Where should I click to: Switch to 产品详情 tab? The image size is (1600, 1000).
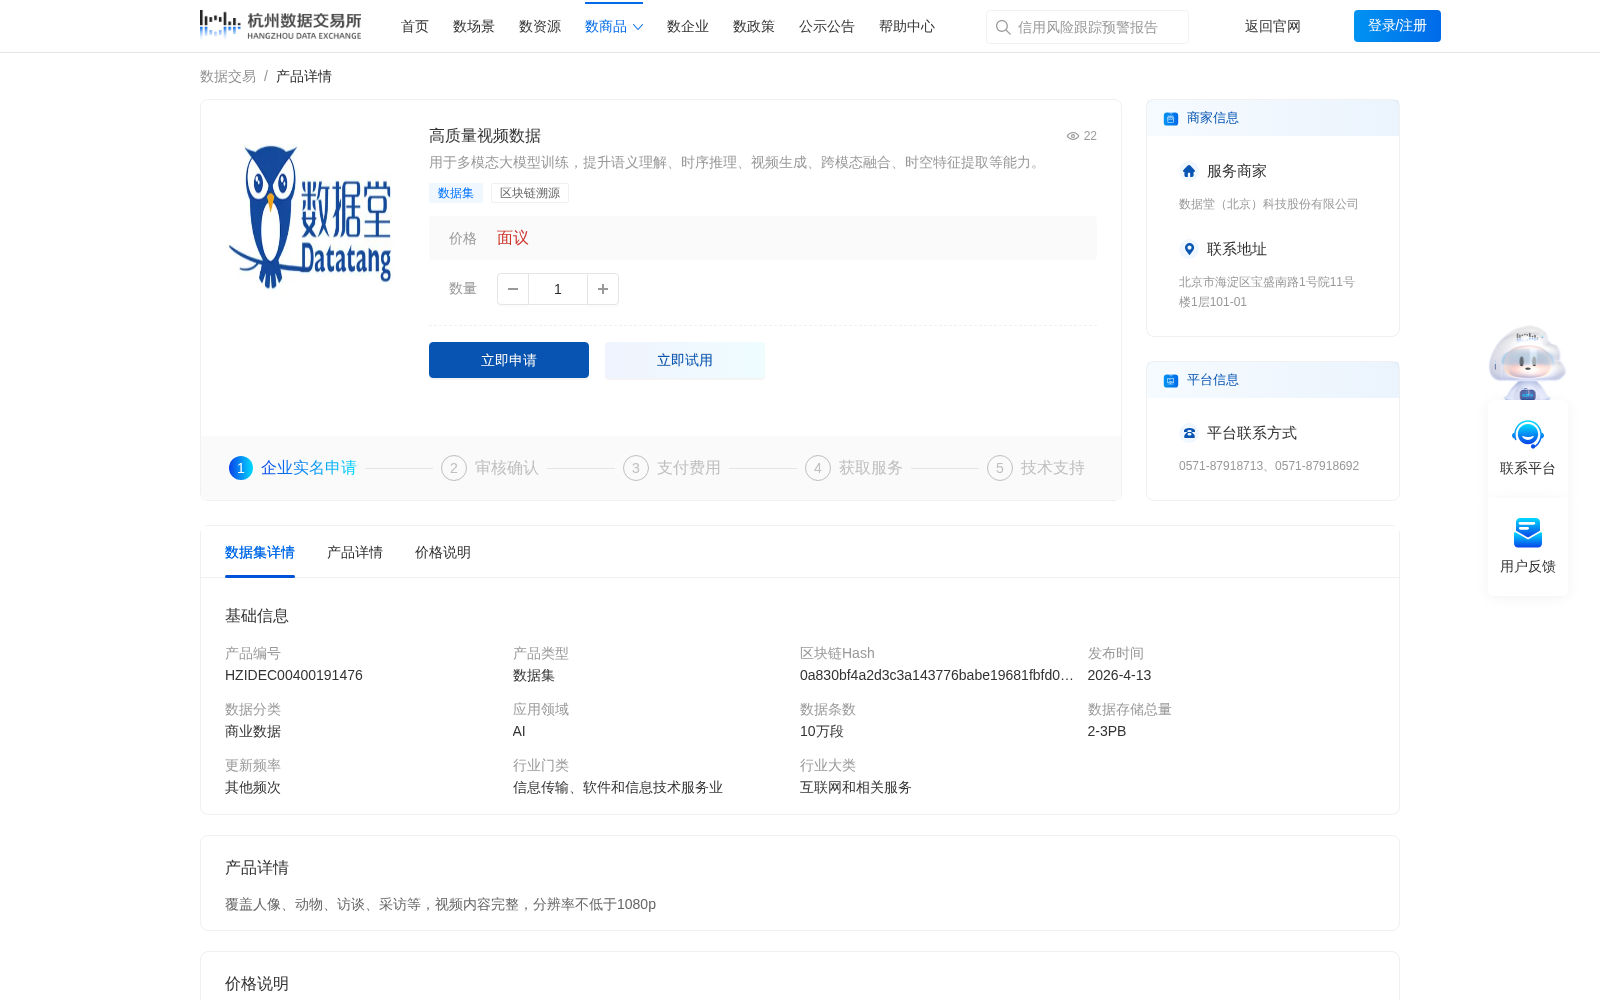pyautogui.click(x=355, y=552)
